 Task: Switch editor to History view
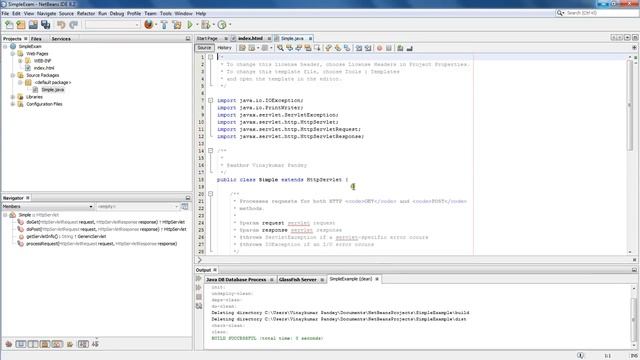click(x=224, y=48)
